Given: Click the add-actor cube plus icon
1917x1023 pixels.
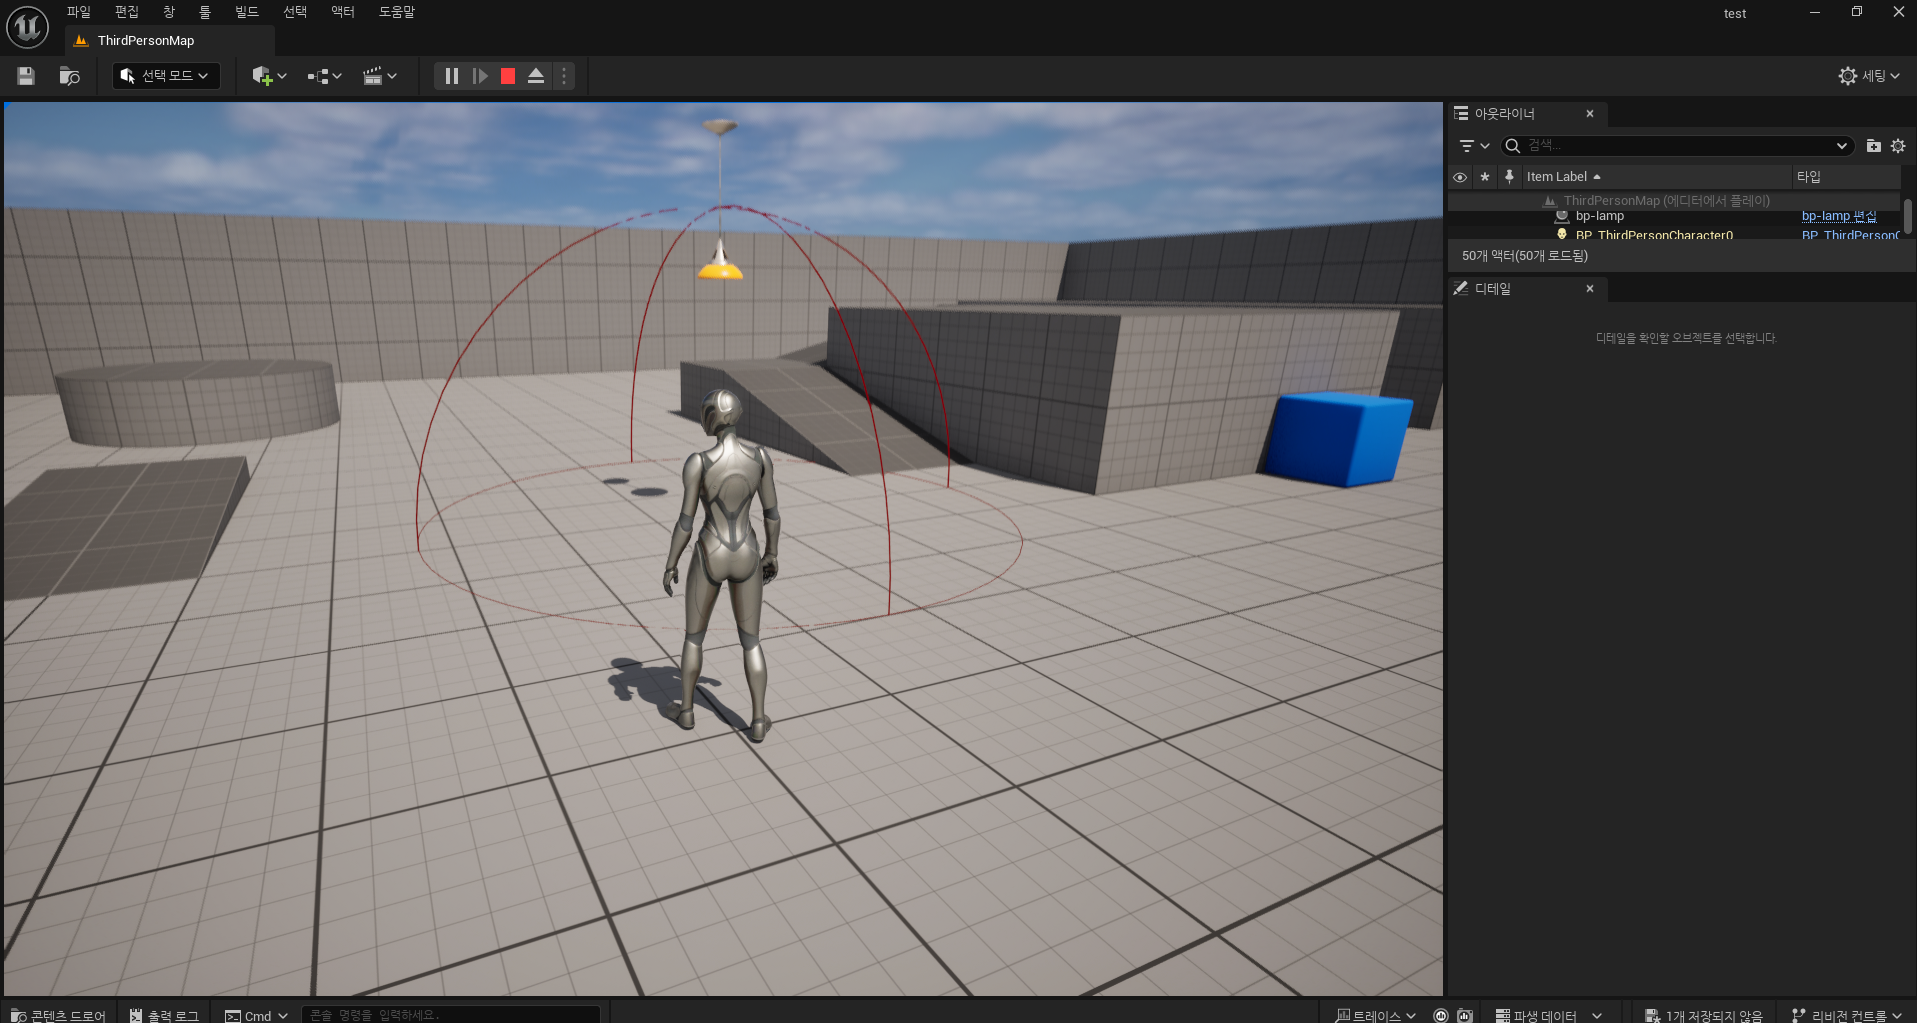Looking at the screenshot, I should tap(261, 76).
